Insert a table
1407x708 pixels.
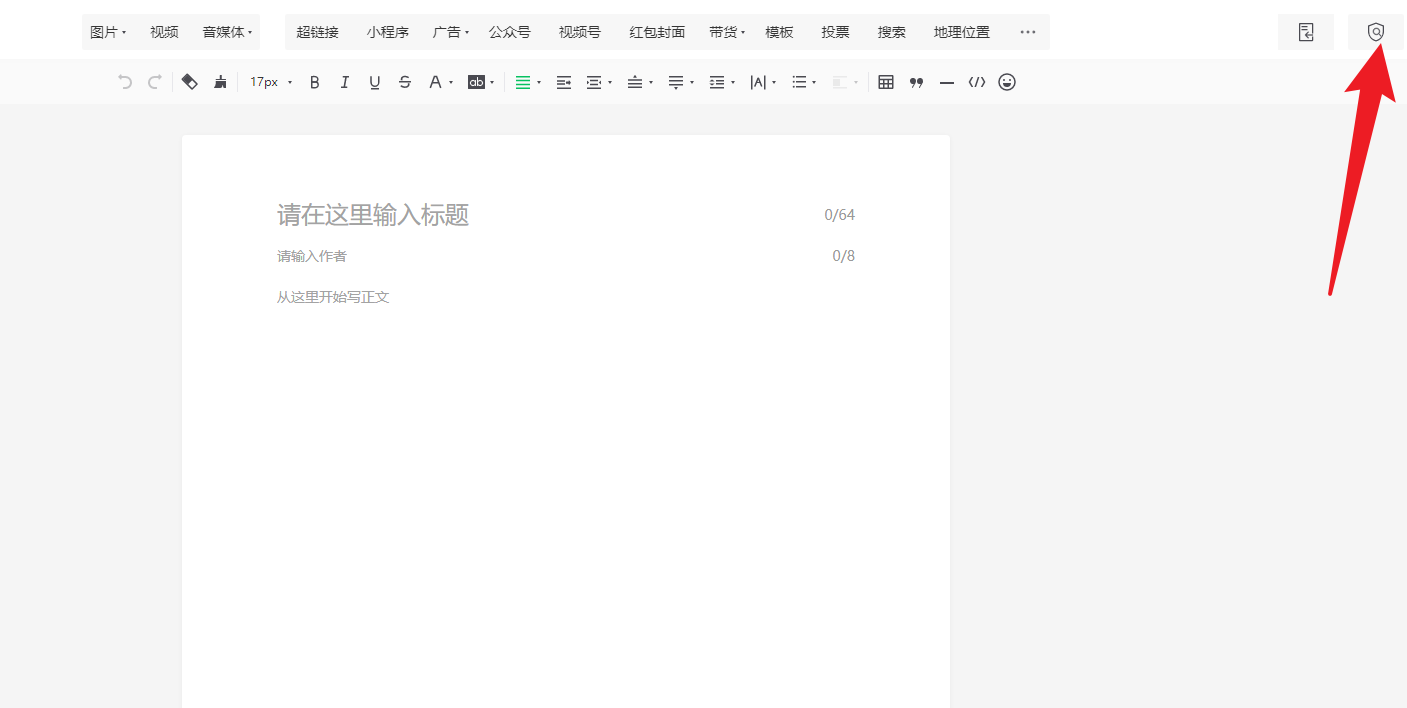coord(886,82)
